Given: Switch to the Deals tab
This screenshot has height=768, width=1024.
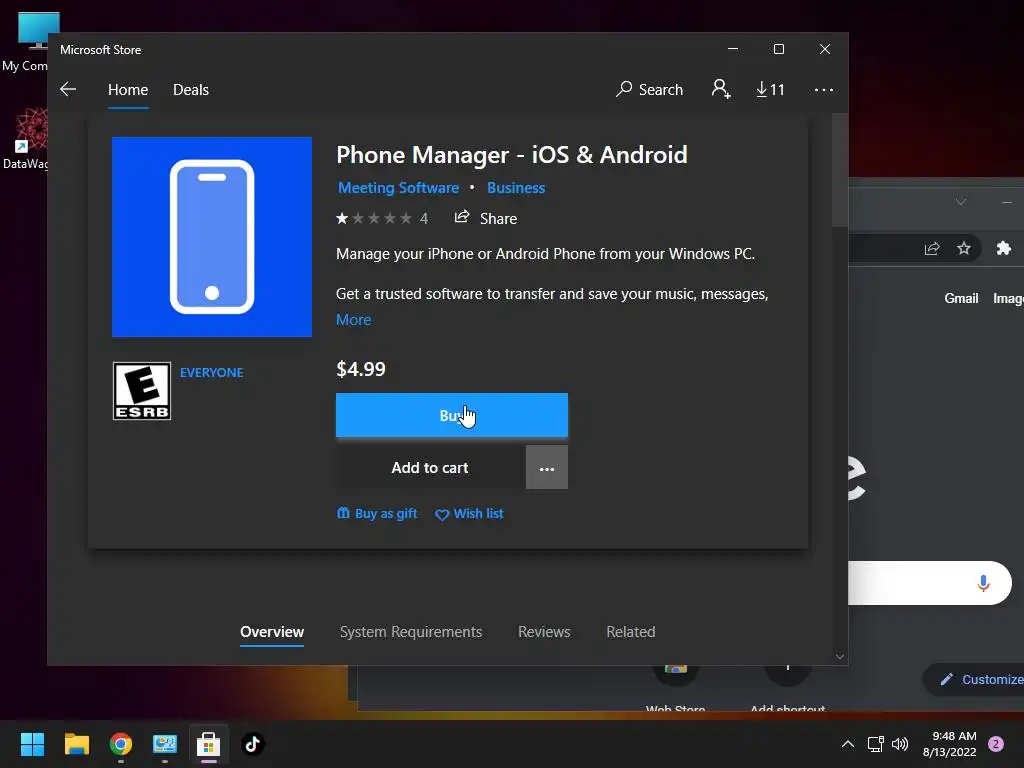Looking at the screenshot, I should click(191, 90).
